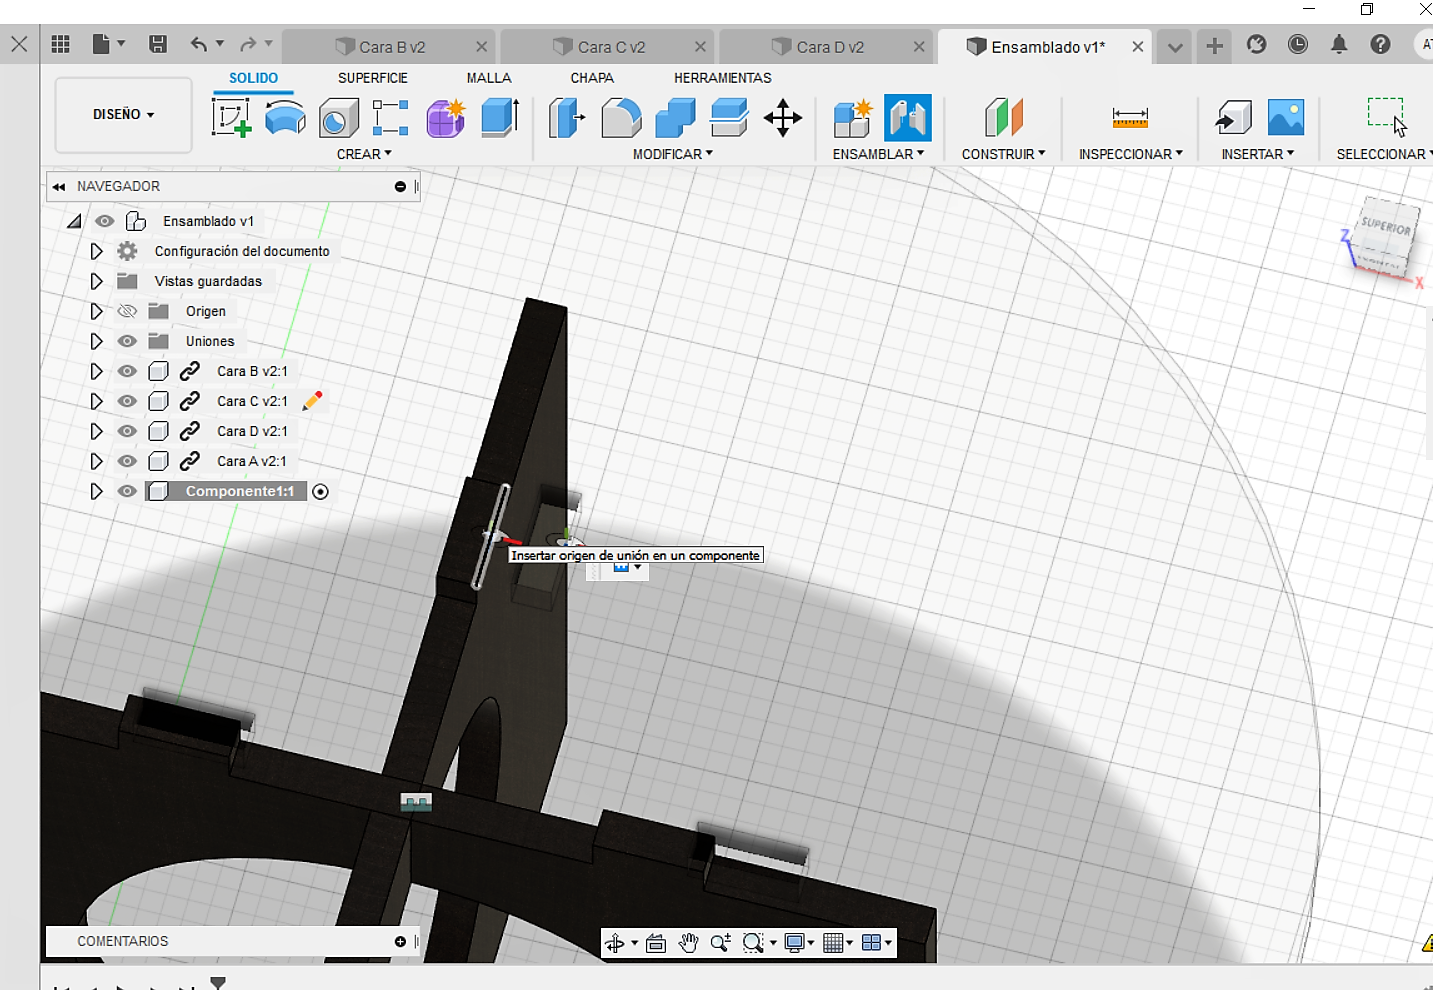Image resolution: width=1433 pixels, height=990 pixels.
Task: Select the Derive tool icon
Action: (x=339, y=118)
